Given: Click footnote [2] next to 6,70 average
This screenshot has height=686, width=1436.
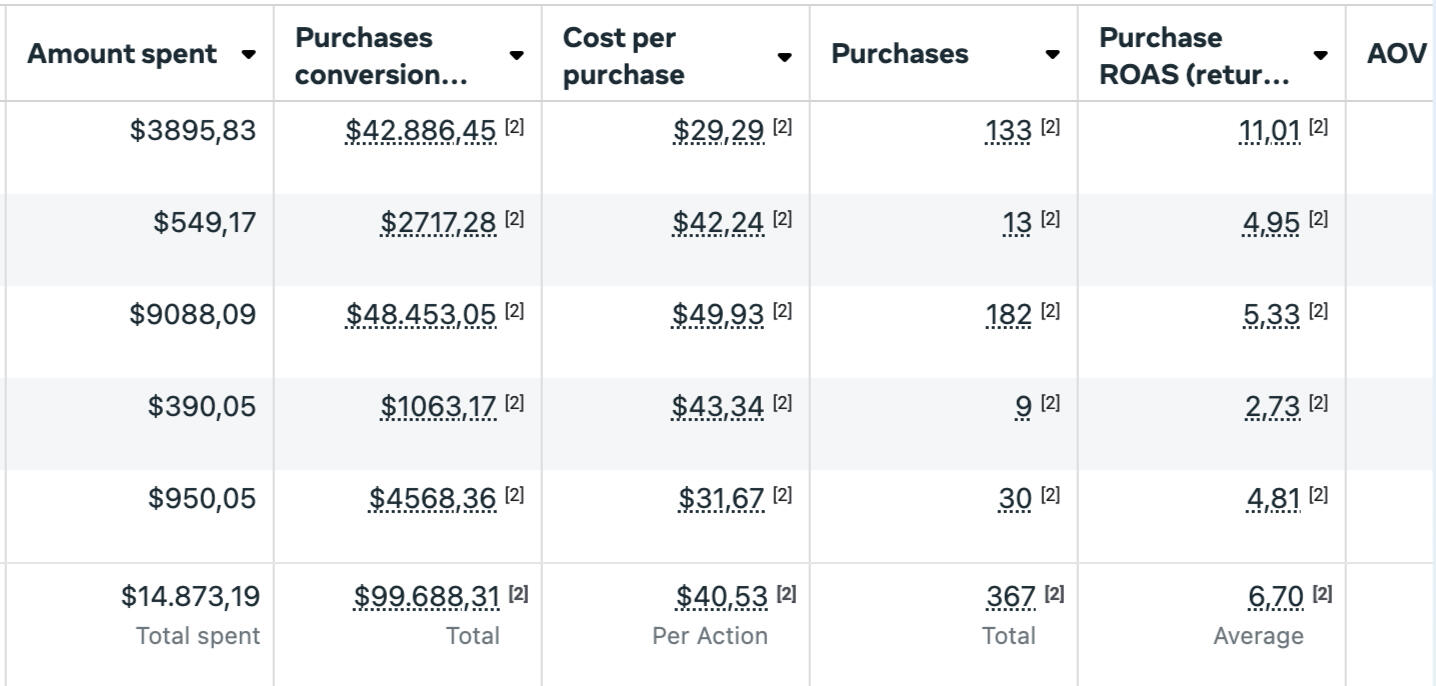Looking at the screenshot, I should pos(1322,595).
